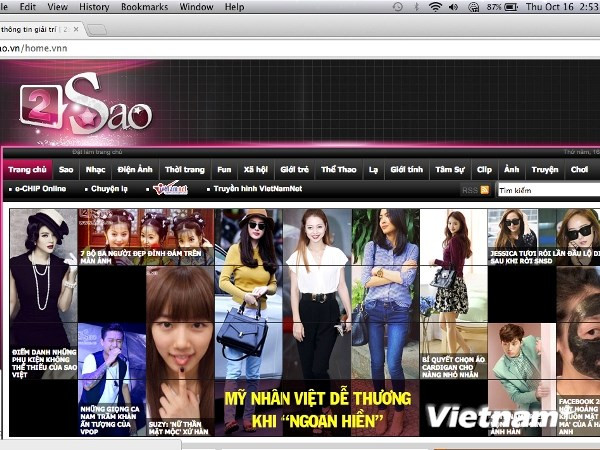Open the History menu
Viewport: 600px width, 450px height.
pyautogui.click(x=94, y=7)
